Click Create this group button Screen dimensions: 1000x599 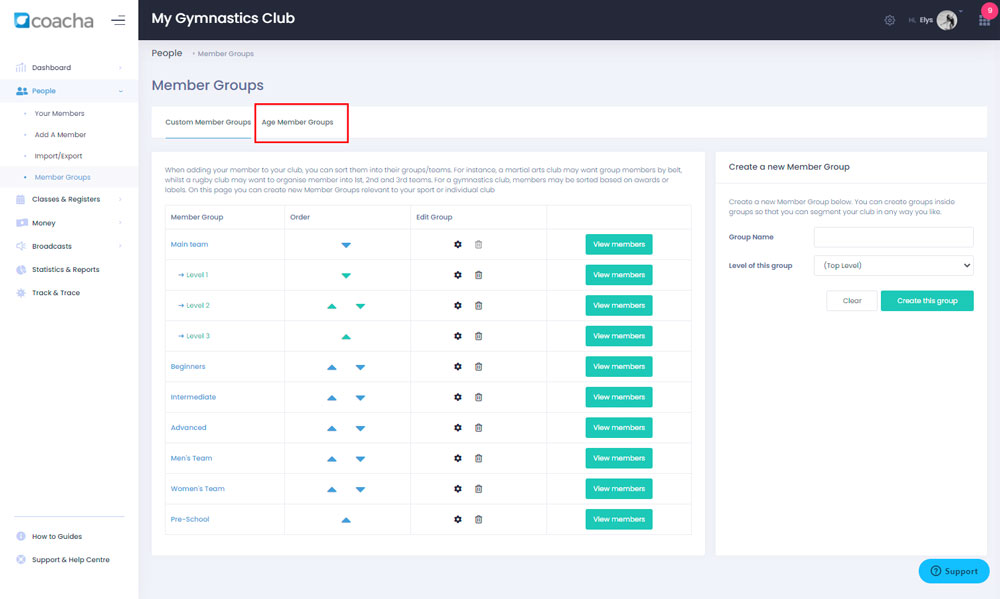(x=926, y=301)
